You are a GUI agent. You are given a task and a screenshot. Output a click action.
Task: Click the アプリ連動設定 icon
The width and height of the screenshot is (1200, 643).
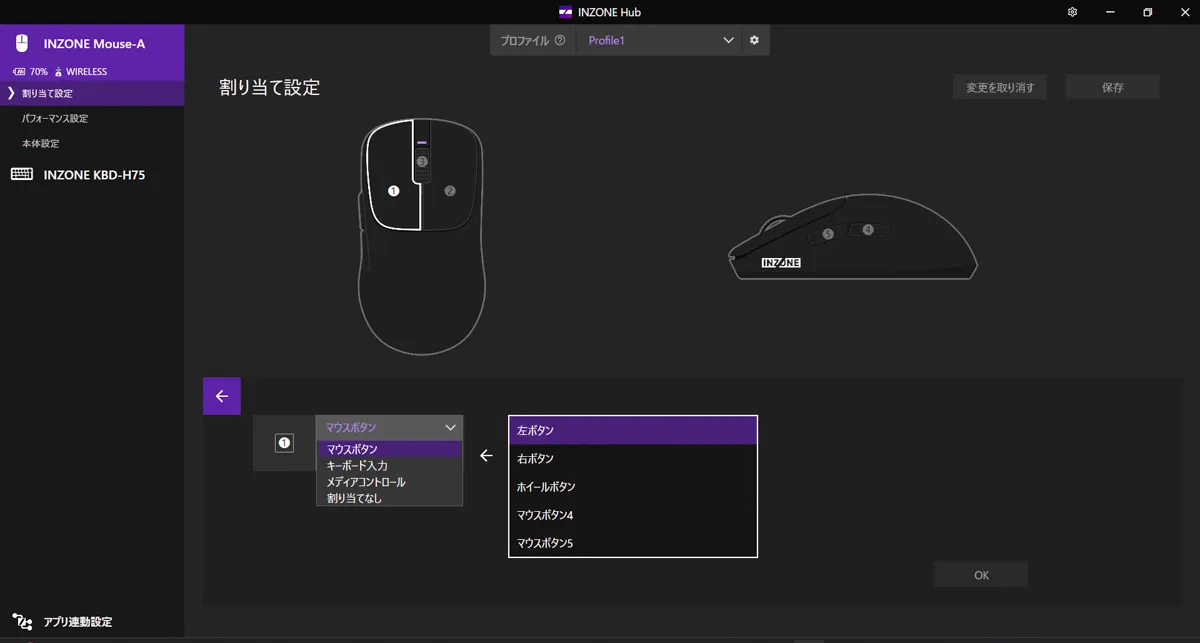click(x=22, y=621)
